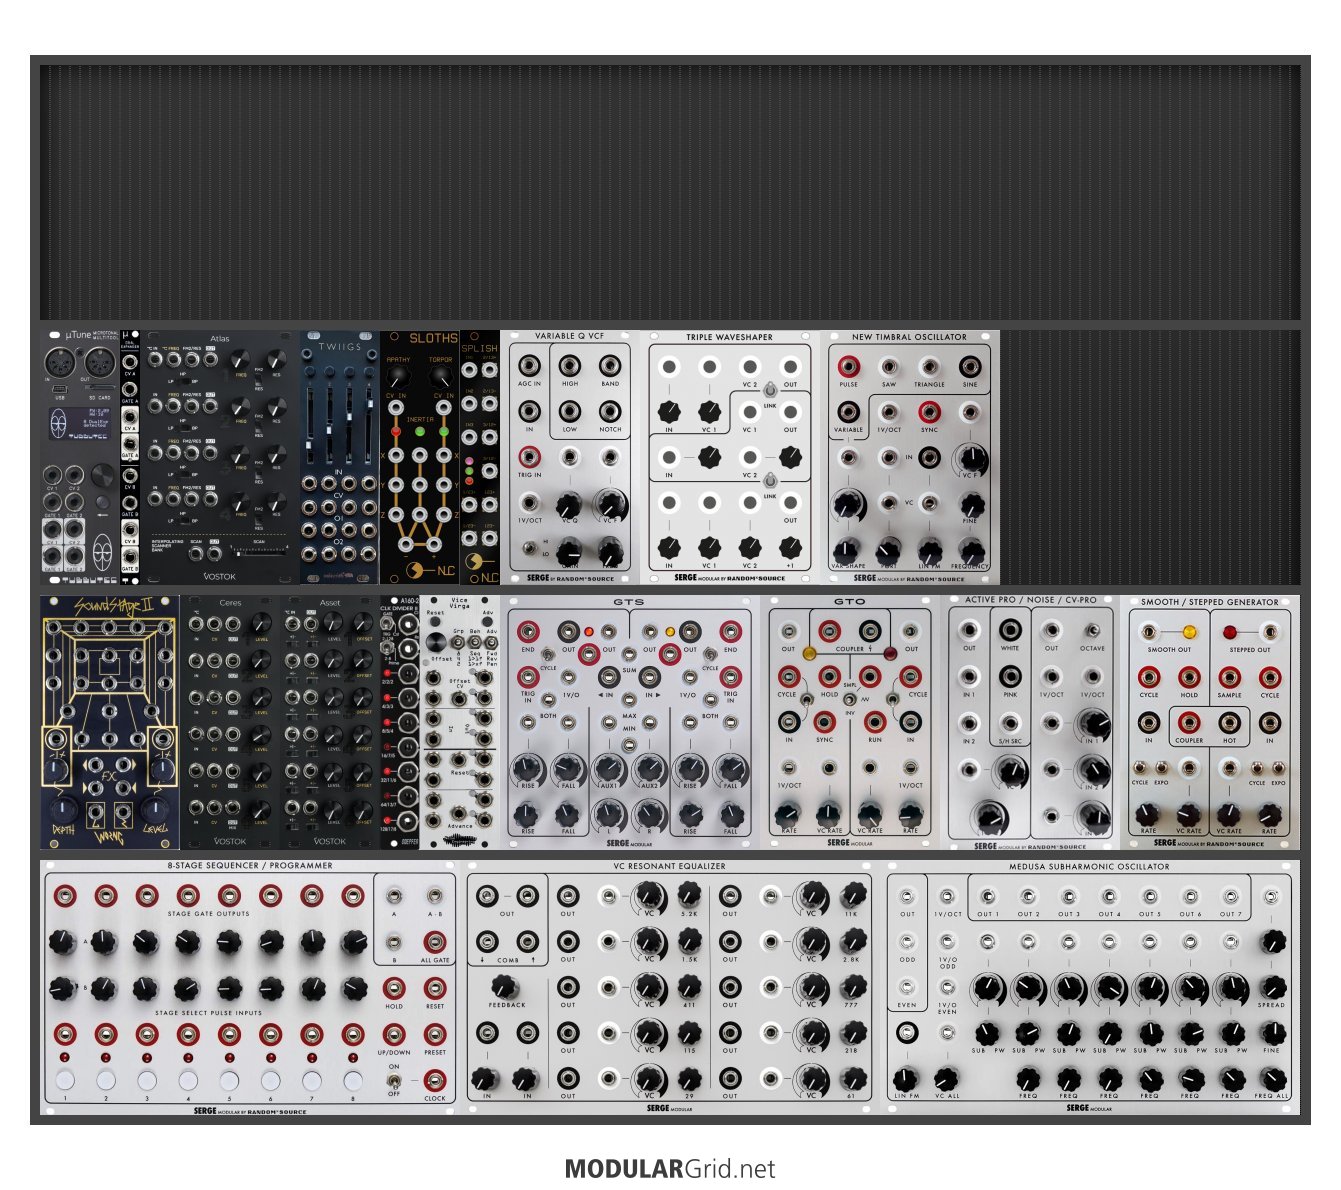Click the AUX1 knob on the GTS module
1341x1190 pixels.
609,768
